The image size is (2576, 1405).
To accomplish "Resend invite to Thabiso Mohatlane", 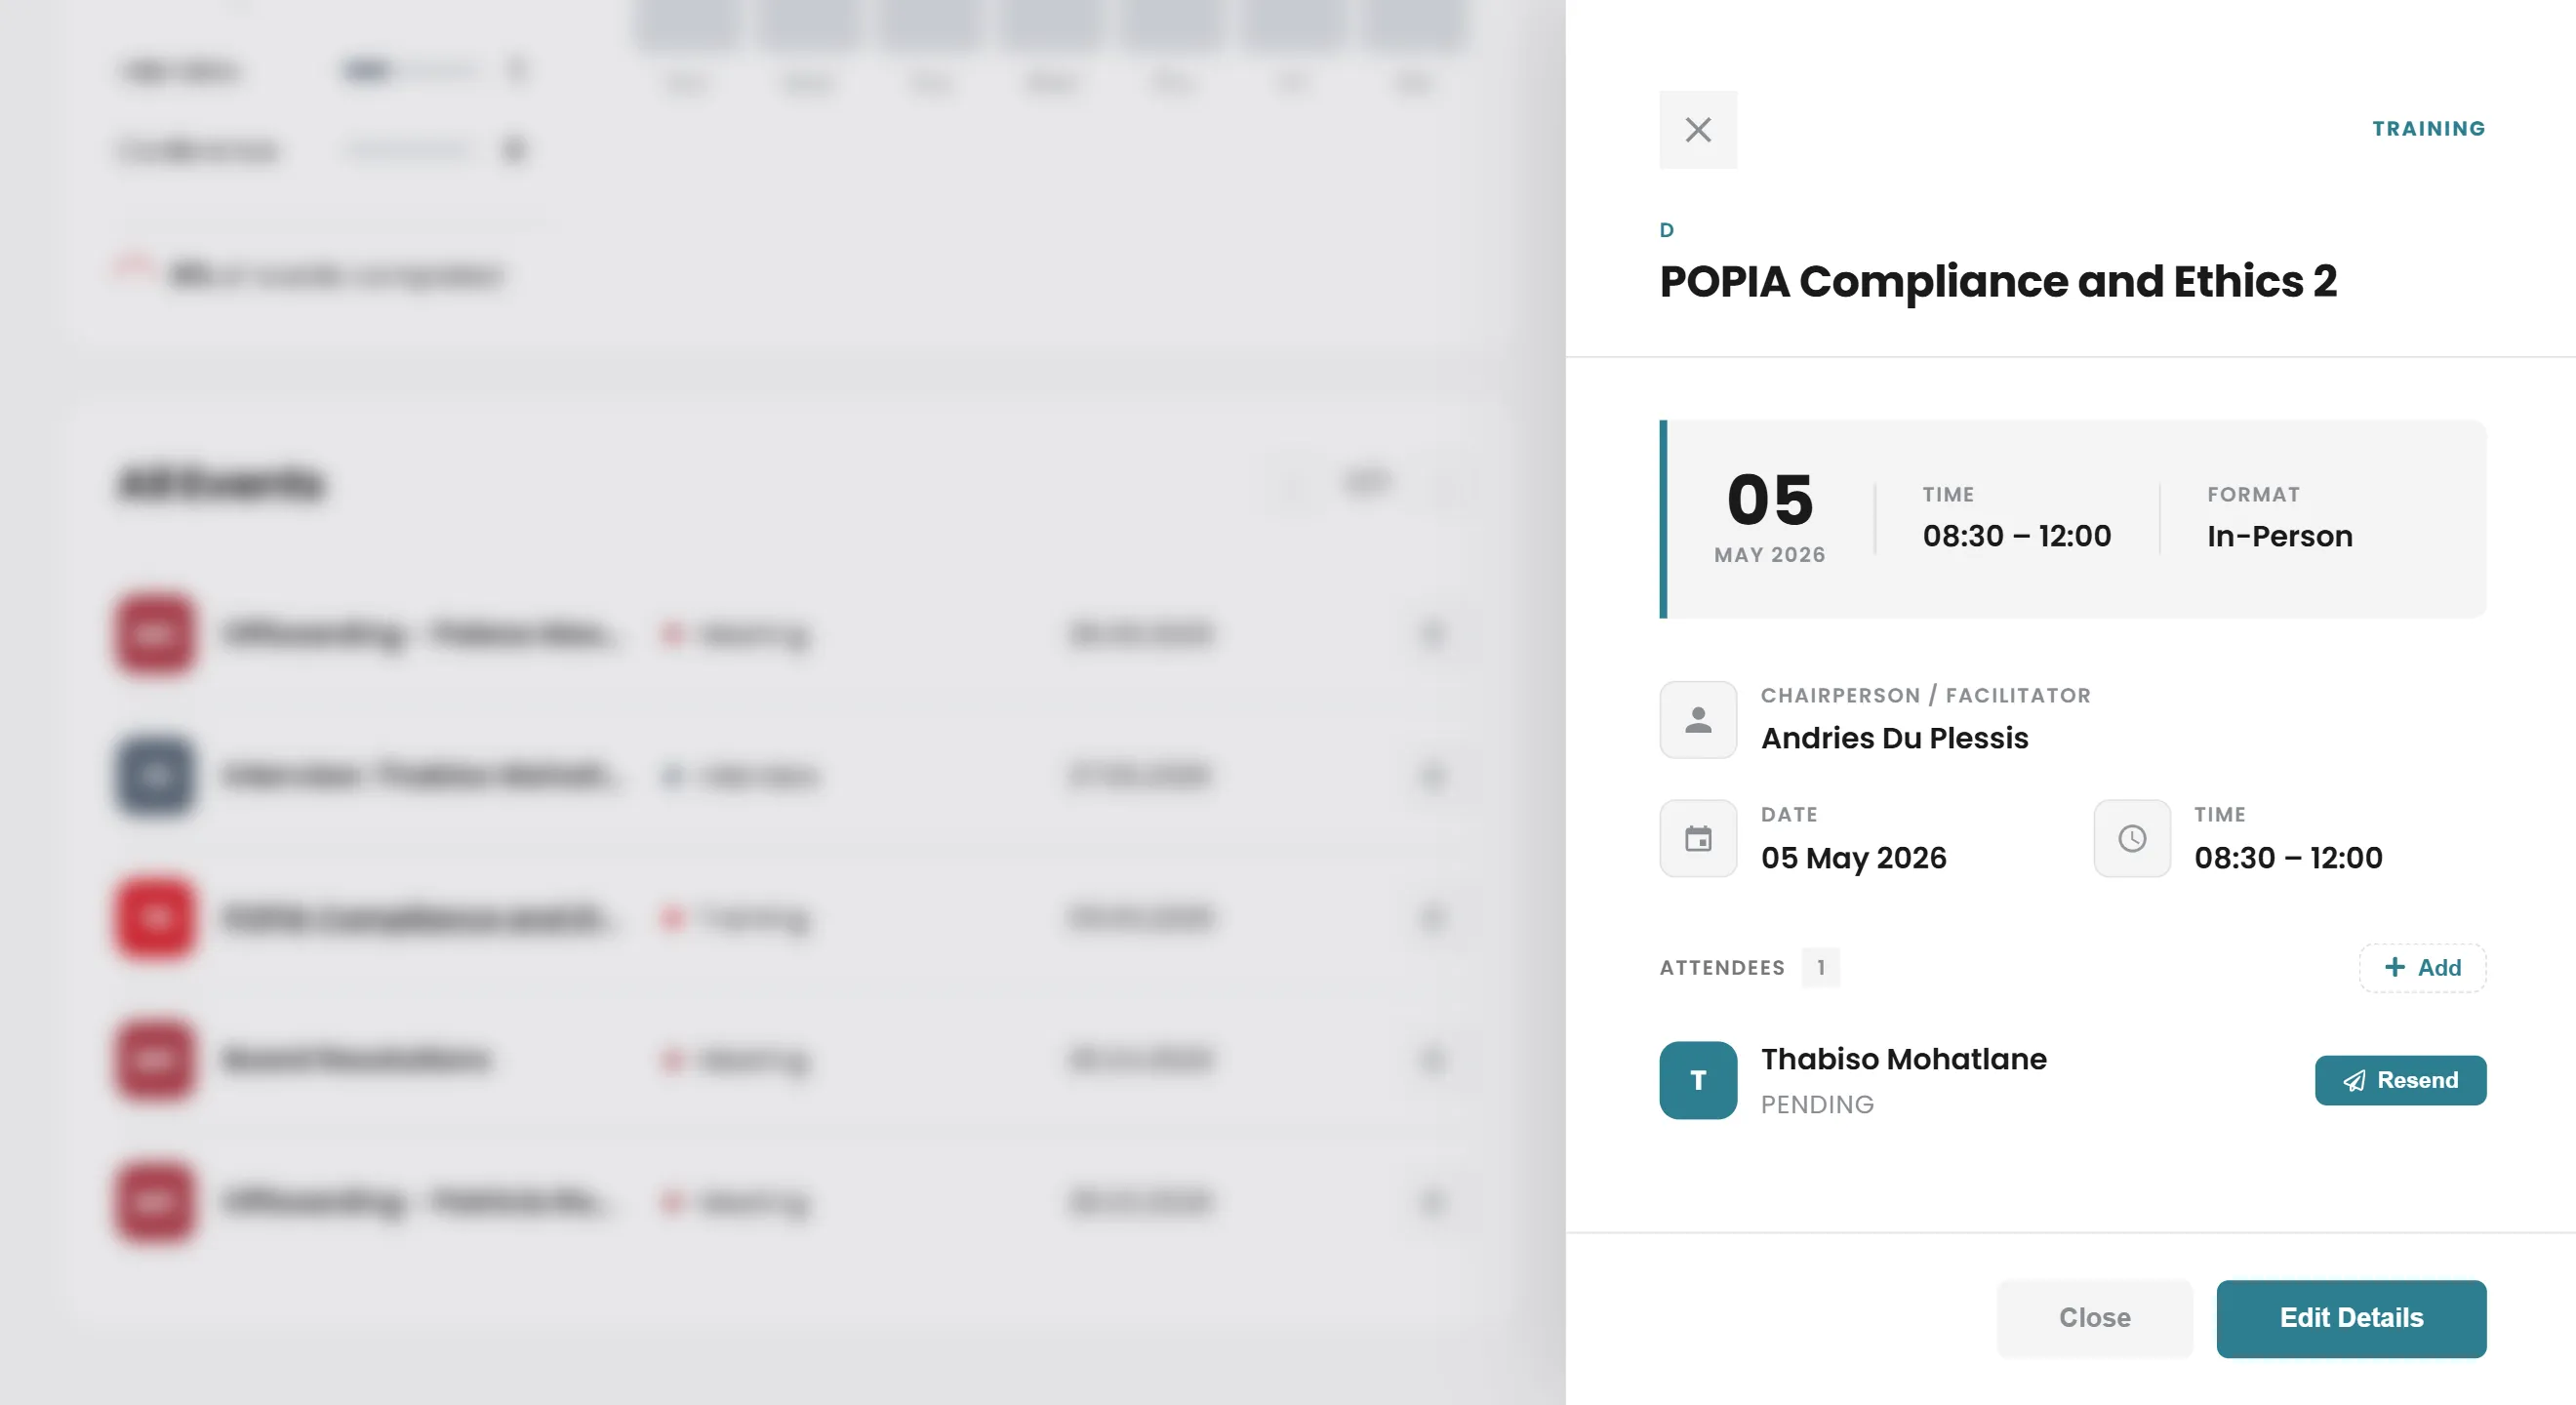I will (2400, 1080).
